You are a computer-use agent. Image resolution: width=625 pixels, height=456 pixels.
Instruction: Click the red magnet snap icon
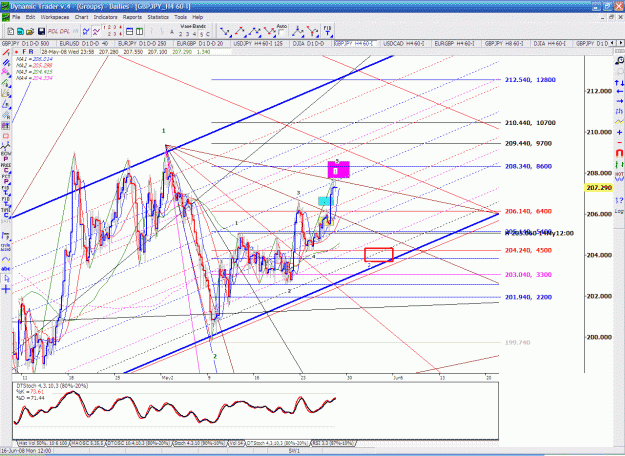(x=619, y=153)
